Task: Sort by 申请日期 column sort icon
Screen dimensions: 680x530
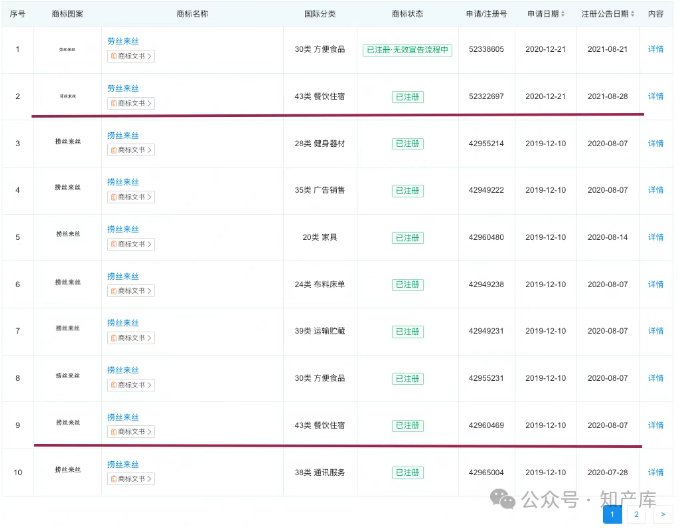Action: tap(563, 14)
